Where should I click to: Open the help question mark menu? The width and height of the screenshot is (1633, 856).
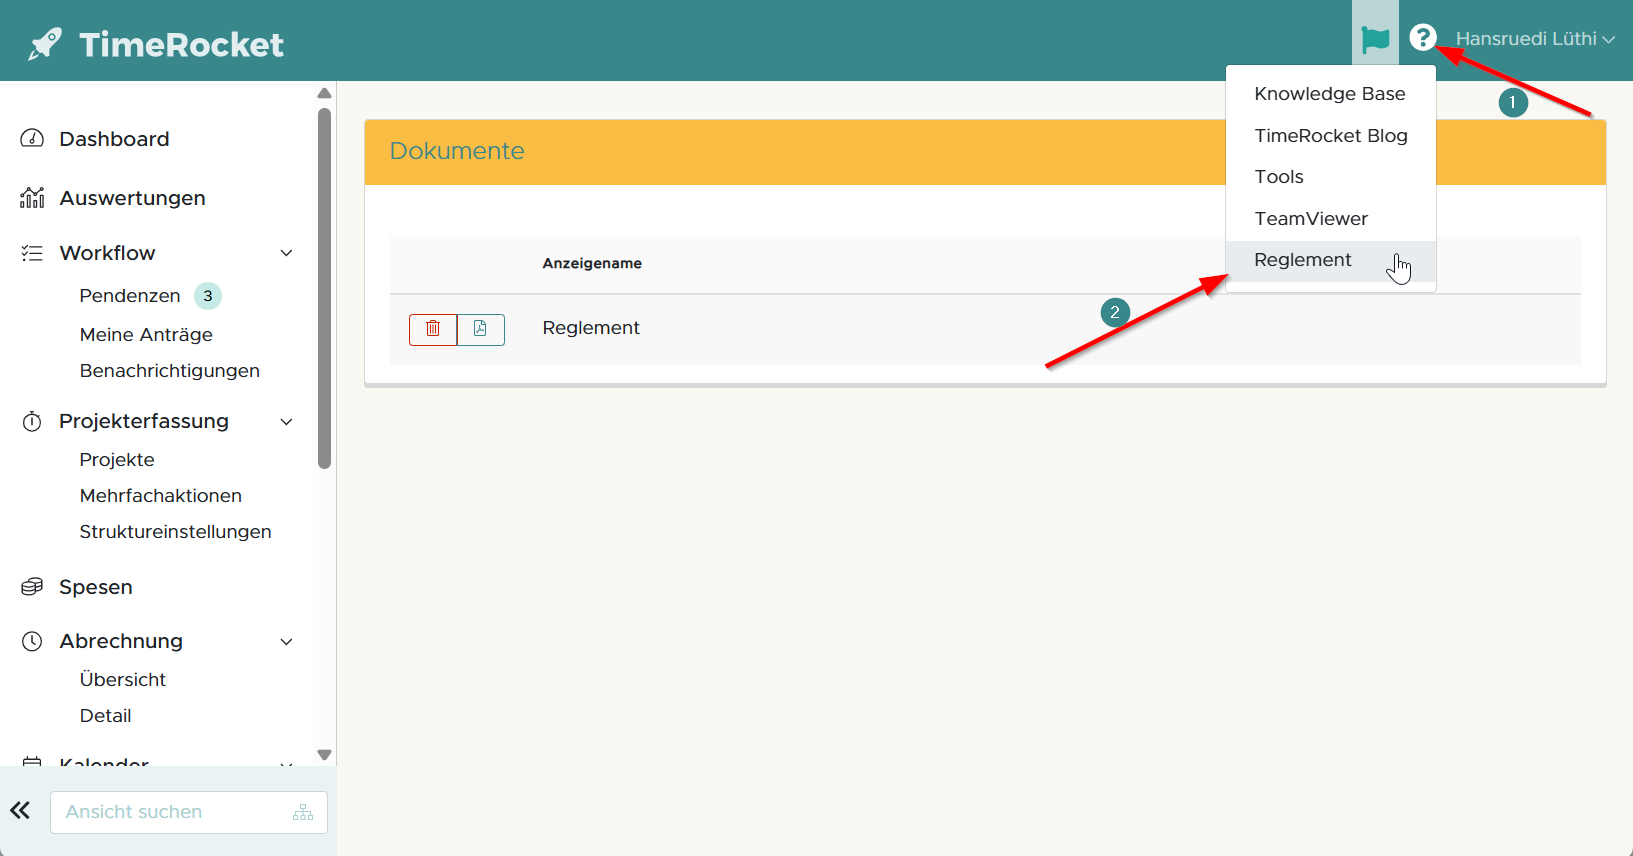pyautogui.click(x=1422, y=38)
